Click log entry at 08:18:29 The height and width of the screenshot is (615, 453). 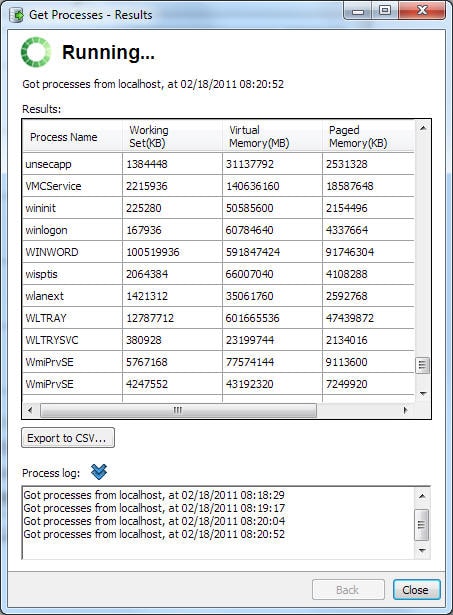154,495
